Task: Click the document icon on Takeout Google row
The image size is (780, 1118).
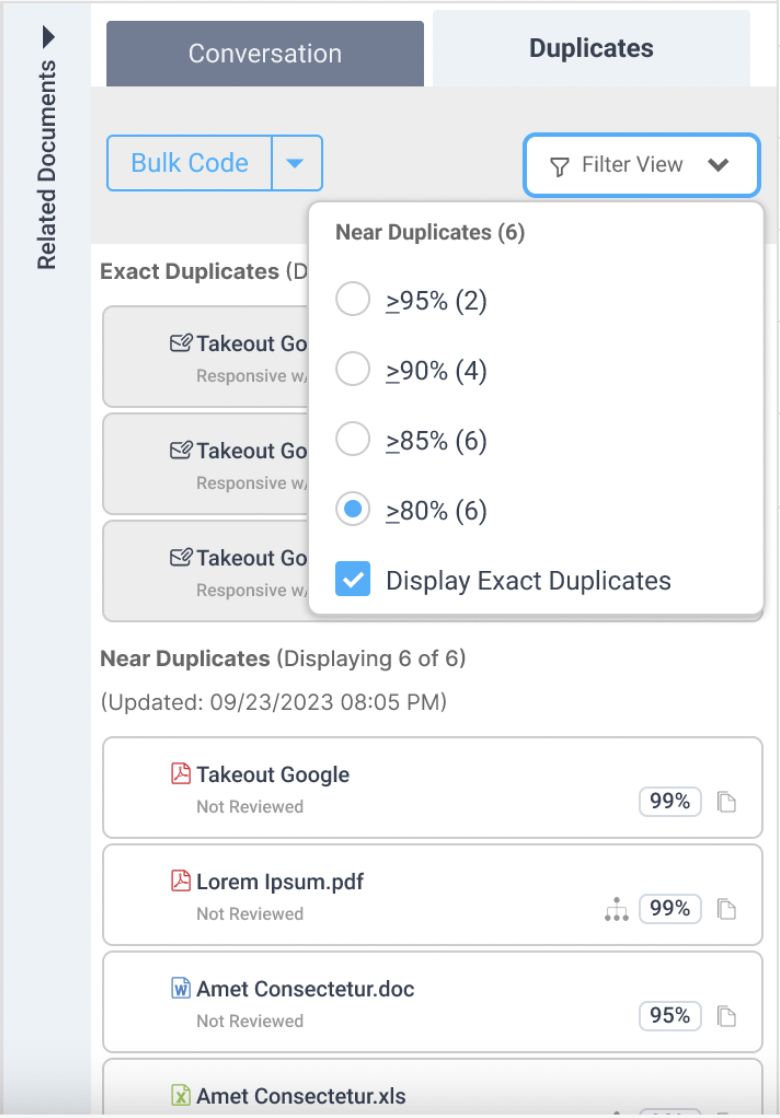Action: [727, 802]
